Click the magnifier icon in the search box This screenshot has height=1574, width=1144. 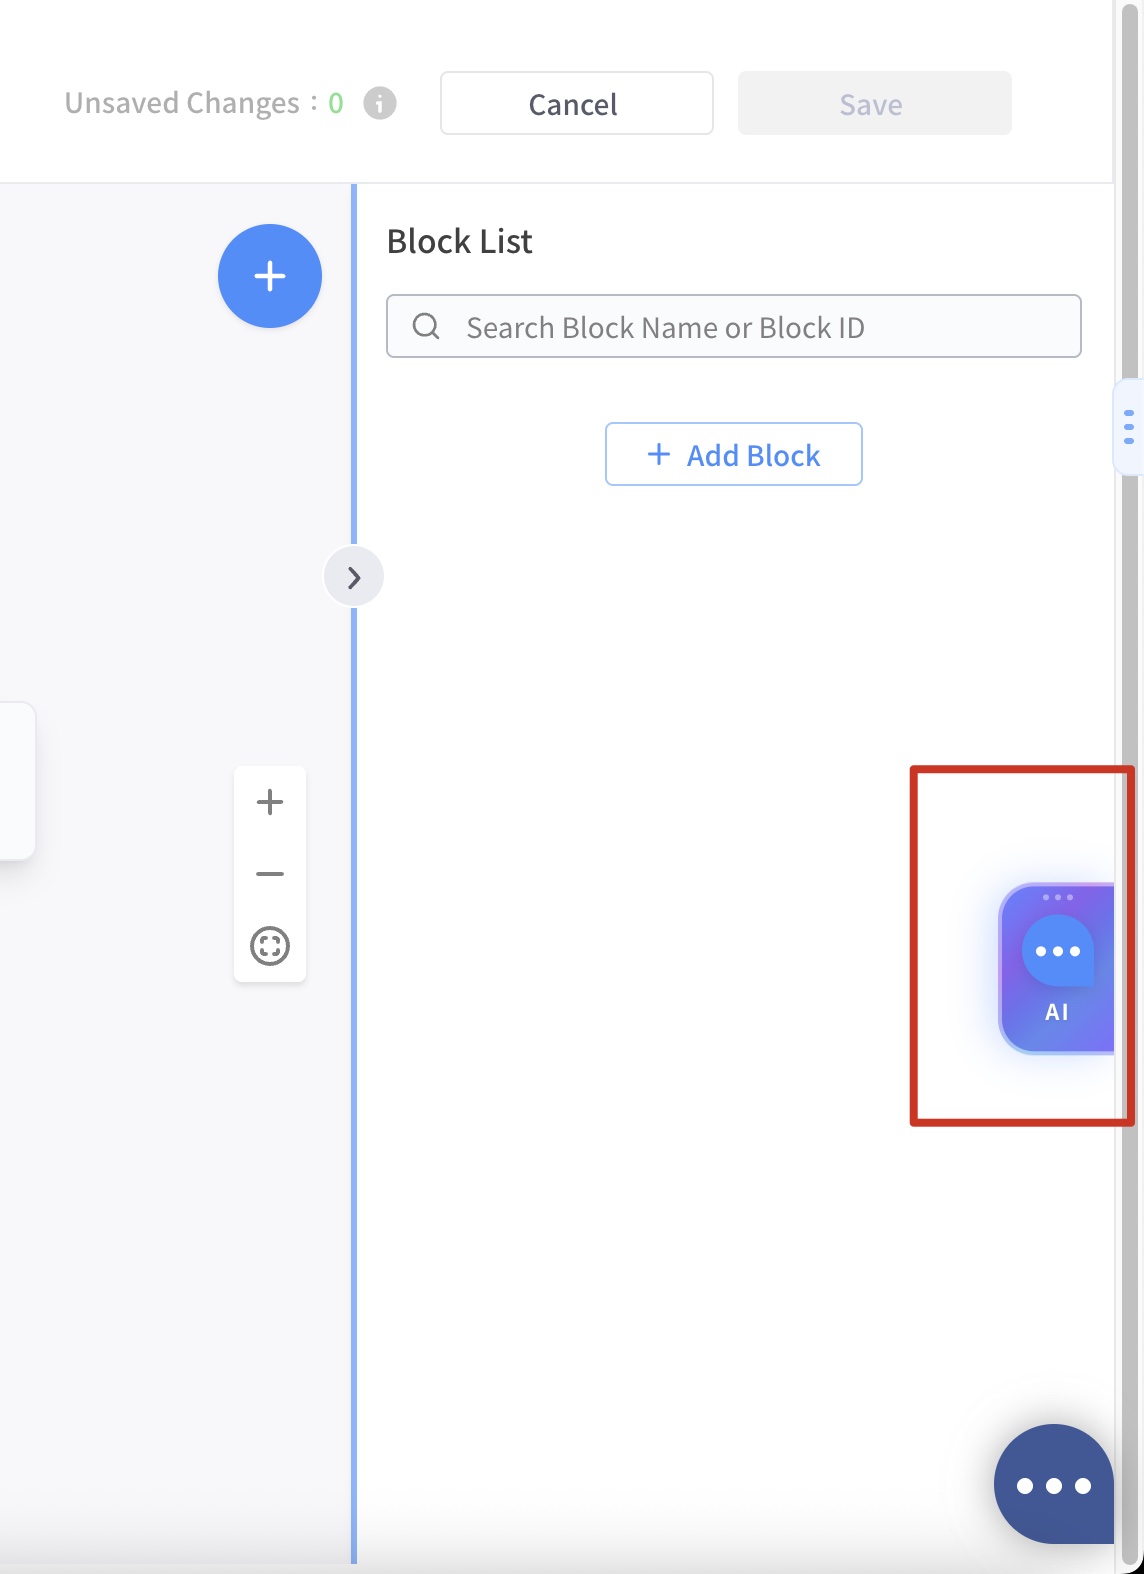coord(426,326)
